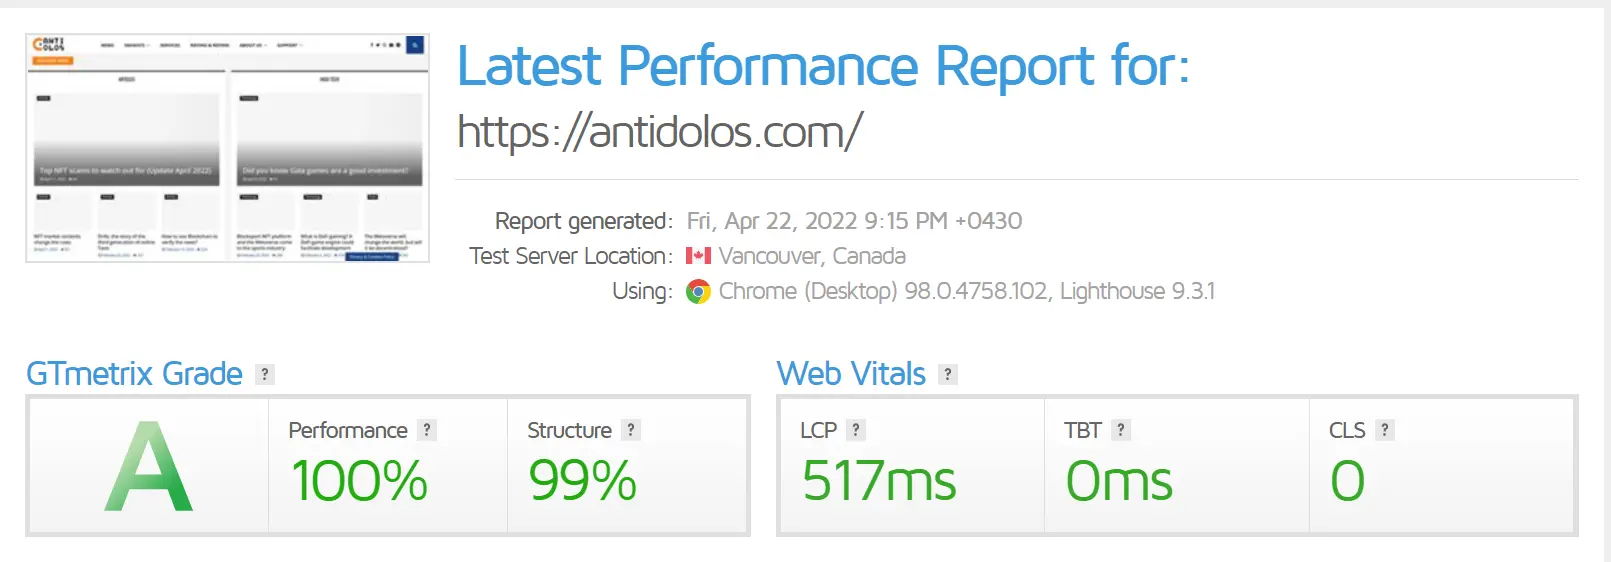The width and height of the screenshot is (1611, 562).
Task: Click the Latest Performance Report heading
Action: 823,66
